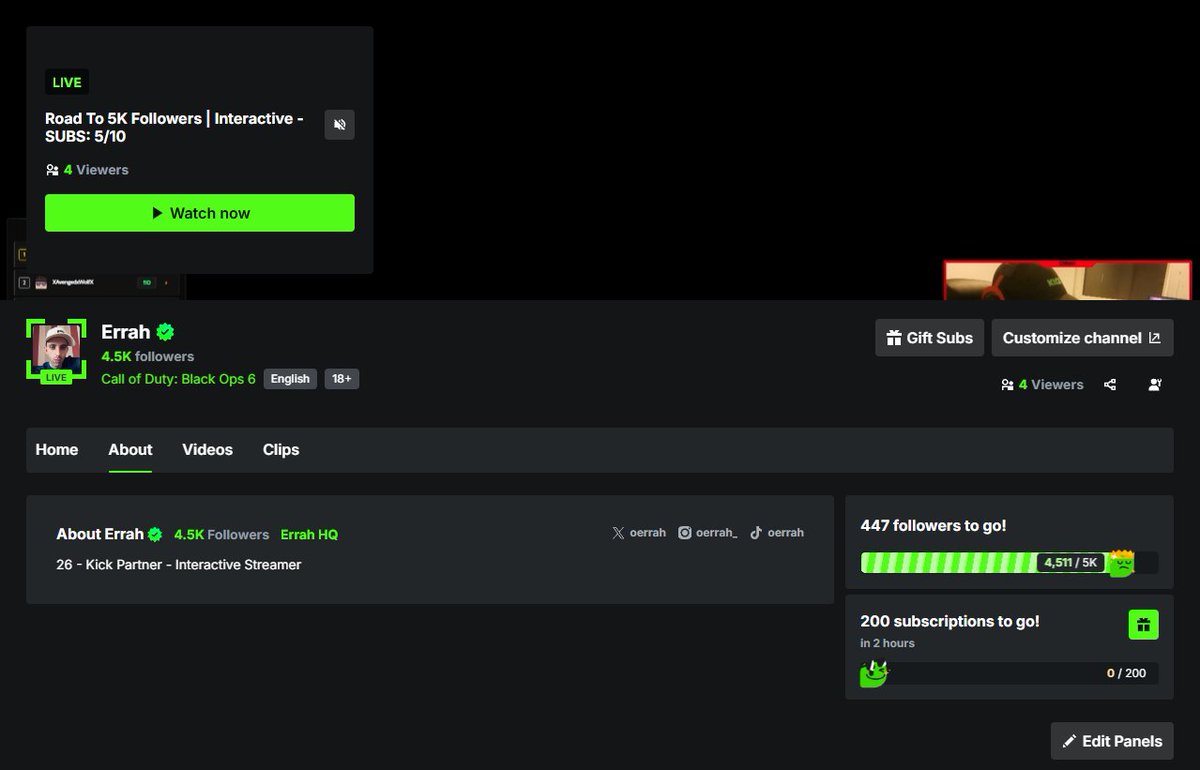Click the LIVE badge in the preview card
This screenshot has height=770, width=1200.
click(67, 82)
